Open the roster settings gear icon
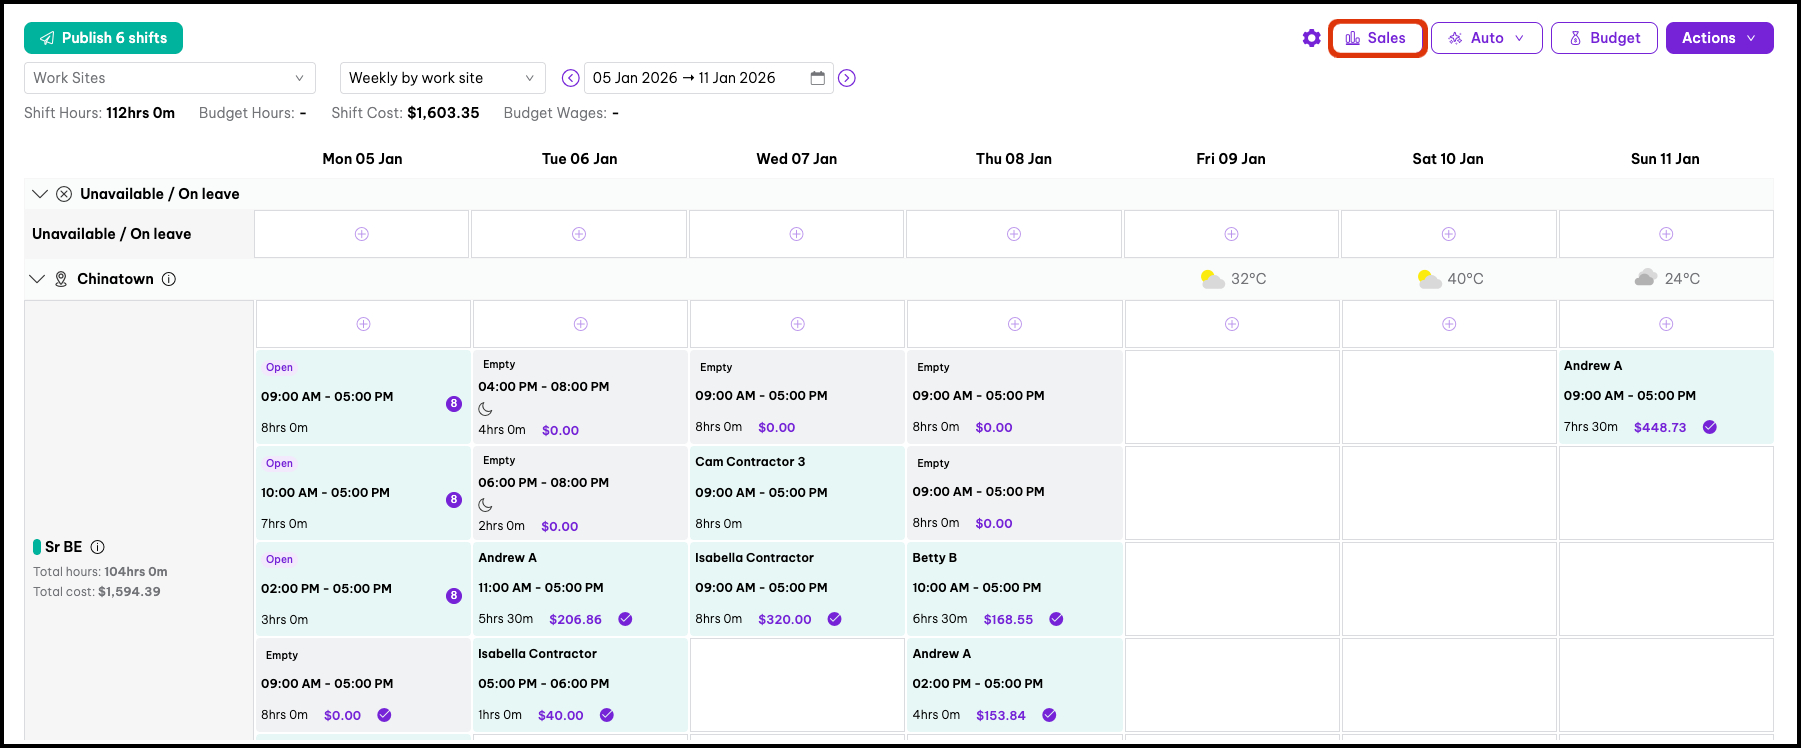 (1311, 38)
